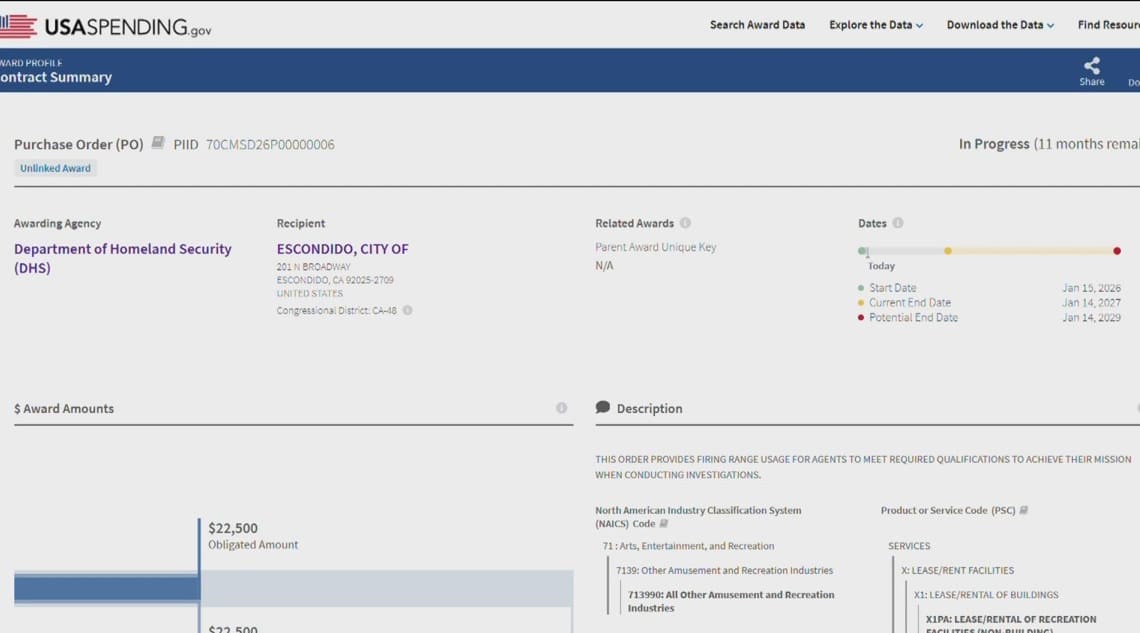Click the USAspending.gov flag logo
This screenshot has width=1140, height=633.
(x=18, y=27)
